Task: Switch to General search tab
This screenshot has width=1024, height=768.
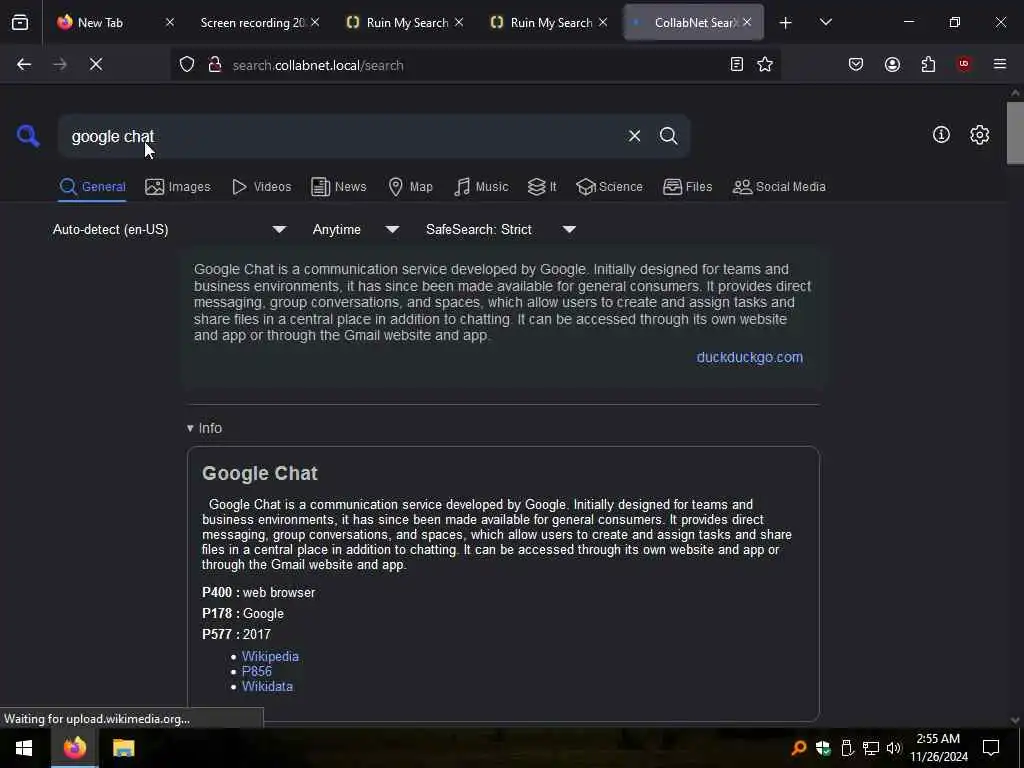Action: click(92, 187)
